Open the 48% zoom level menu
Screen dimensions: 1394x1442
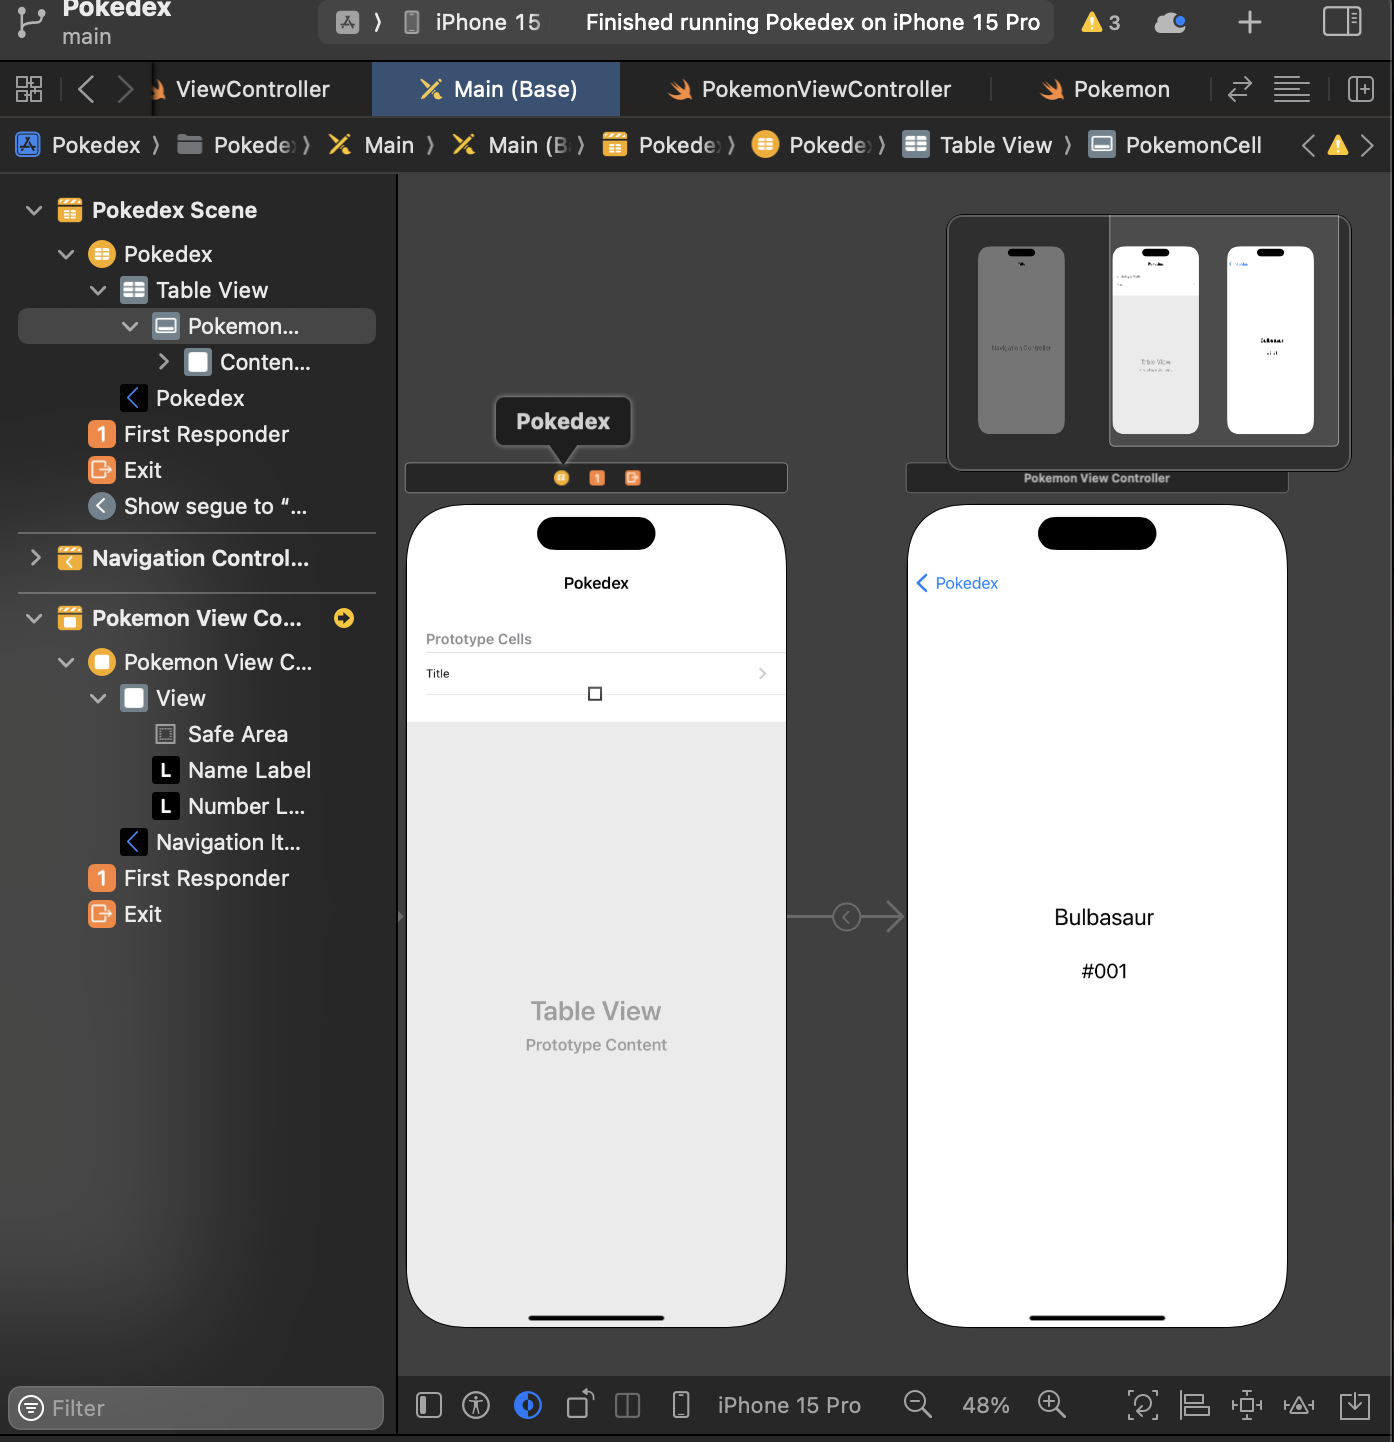(x=985, y=1405)
